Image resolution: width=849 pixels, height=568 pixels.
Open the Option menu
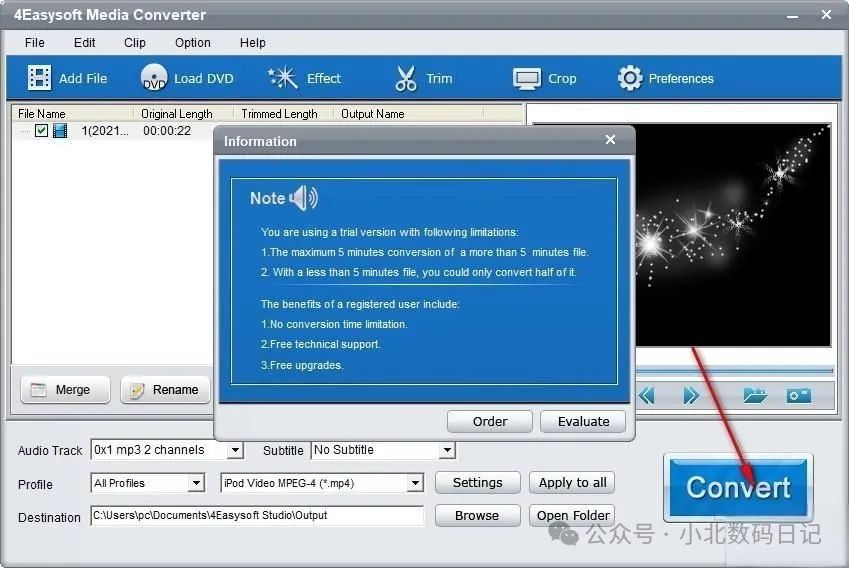193,43
